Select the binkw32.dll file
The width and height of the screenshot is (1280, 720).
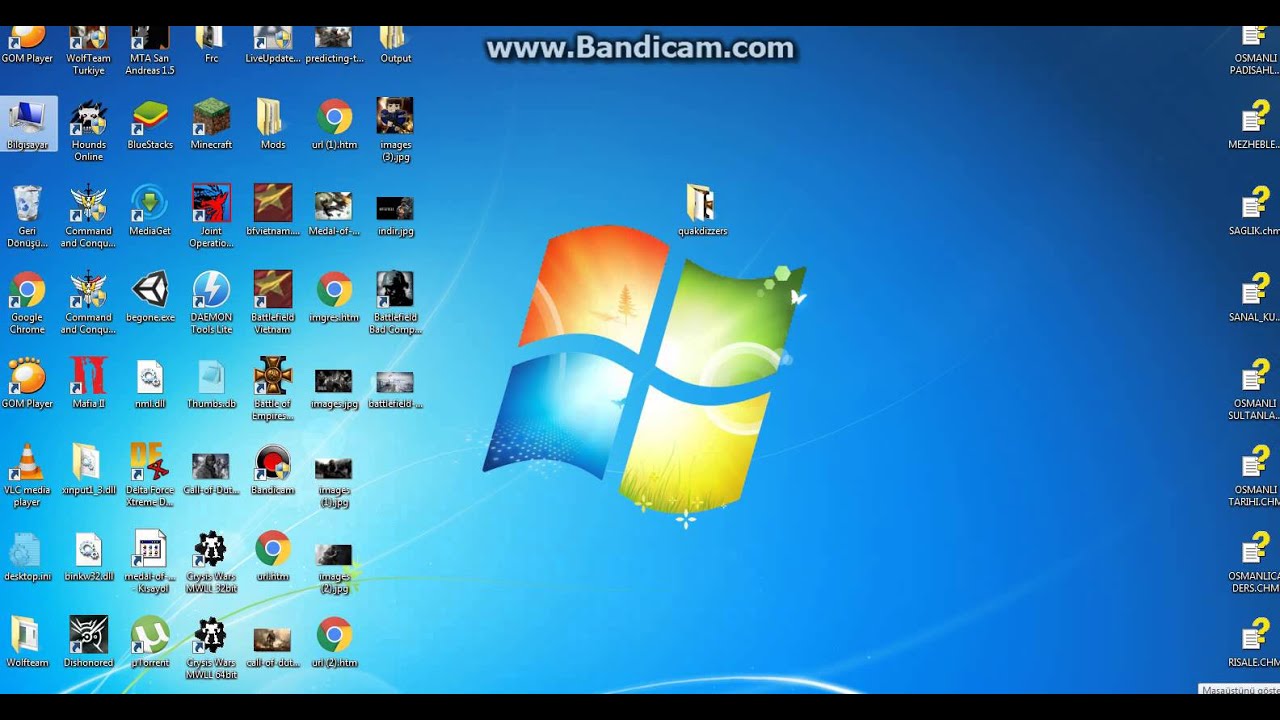coord(89,556)
